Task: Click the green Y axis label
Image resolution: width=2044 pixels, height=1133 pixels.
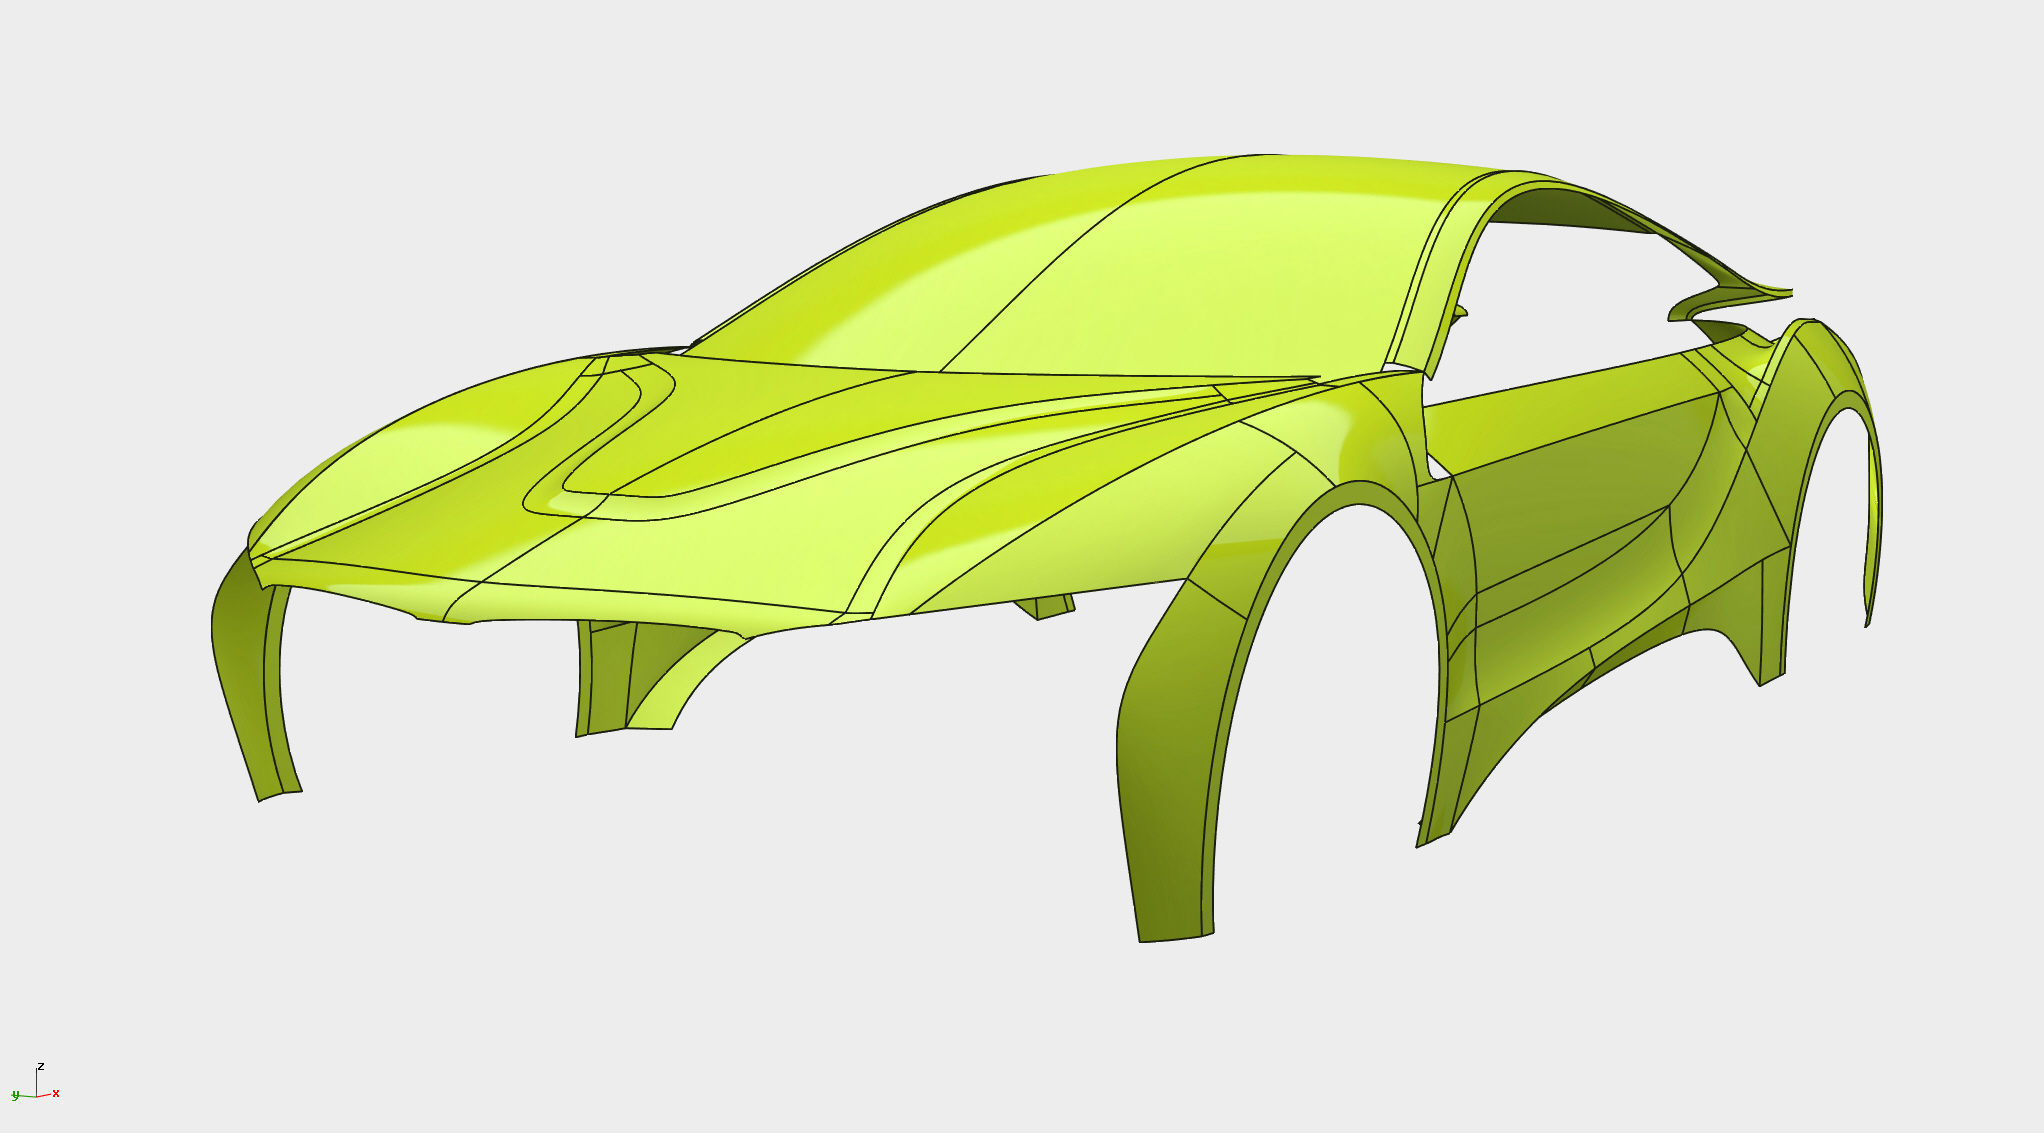Action: pos(15,1096)
